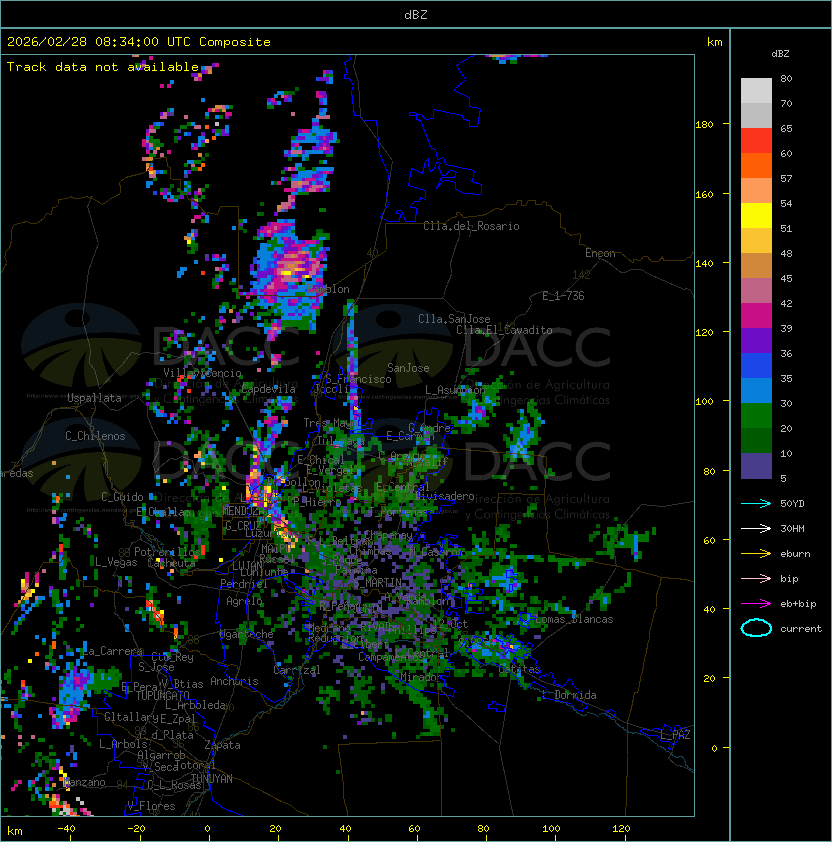Click the timestamp '2026/02/28 08:34:00 UTC Composite'

pyautogui.click(x=139, y=42)
